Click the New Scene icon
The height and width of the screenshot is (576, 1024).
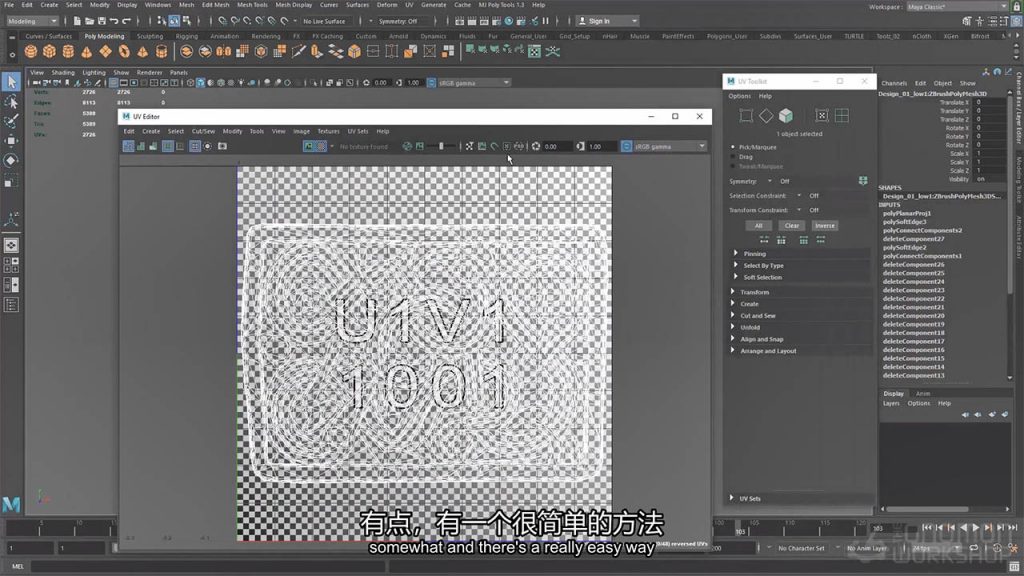point(76,21)
